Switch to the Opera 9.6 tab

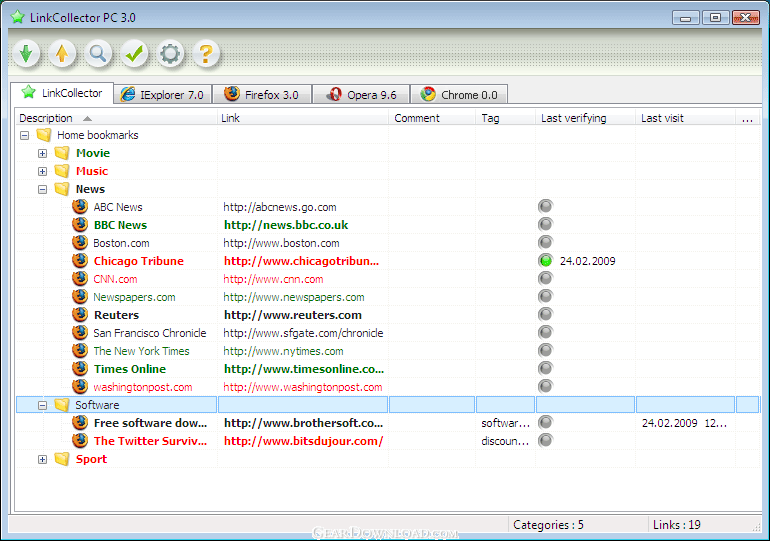pyautogui.click(x=361, y=94)
